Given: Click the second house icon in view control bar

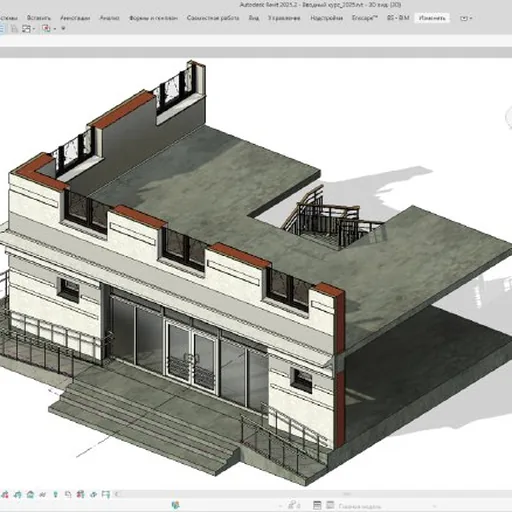Looking at the screenshot, I should coord(18,494).
